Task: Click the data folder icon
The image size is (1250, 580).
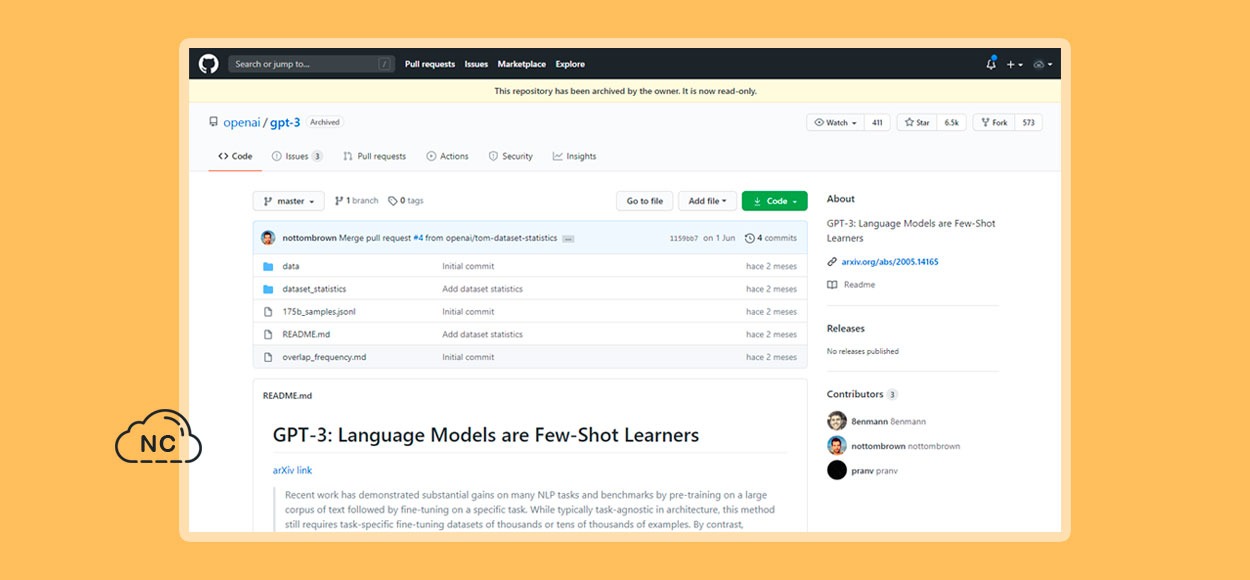Action: (268, 267)
